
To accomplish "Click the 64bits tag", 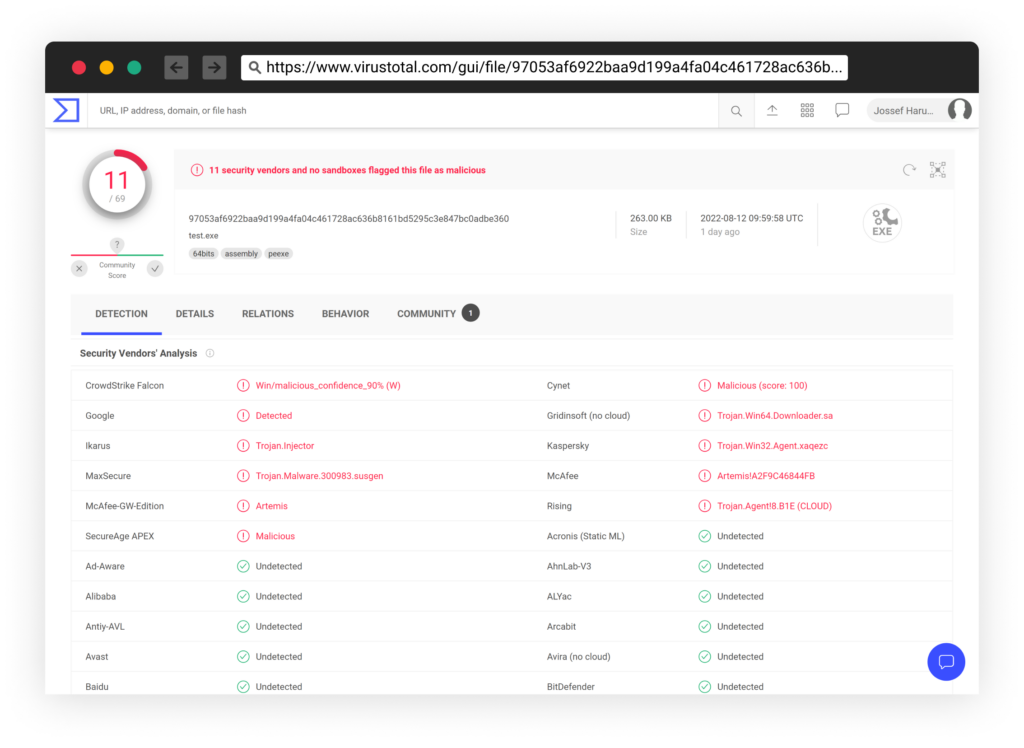I will pyautogui.click(x=203, y=254).
